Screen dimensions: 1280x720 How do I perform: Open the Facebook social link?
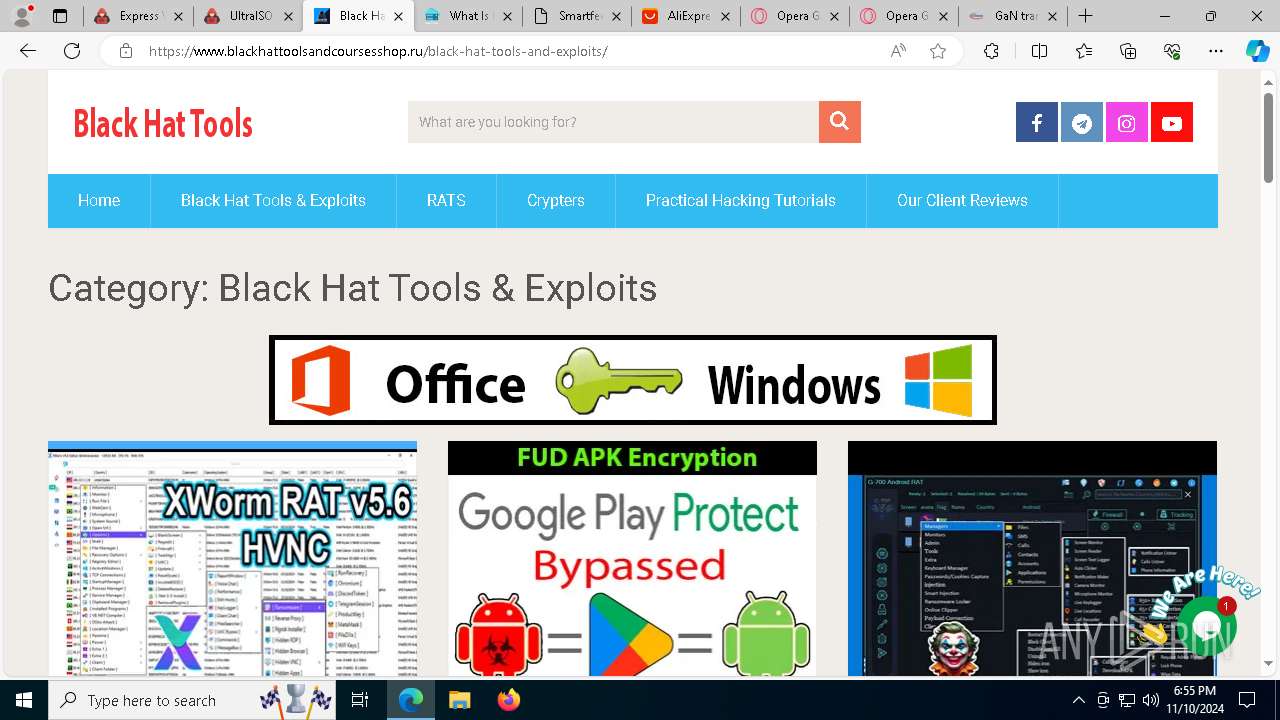(1037, 123)
